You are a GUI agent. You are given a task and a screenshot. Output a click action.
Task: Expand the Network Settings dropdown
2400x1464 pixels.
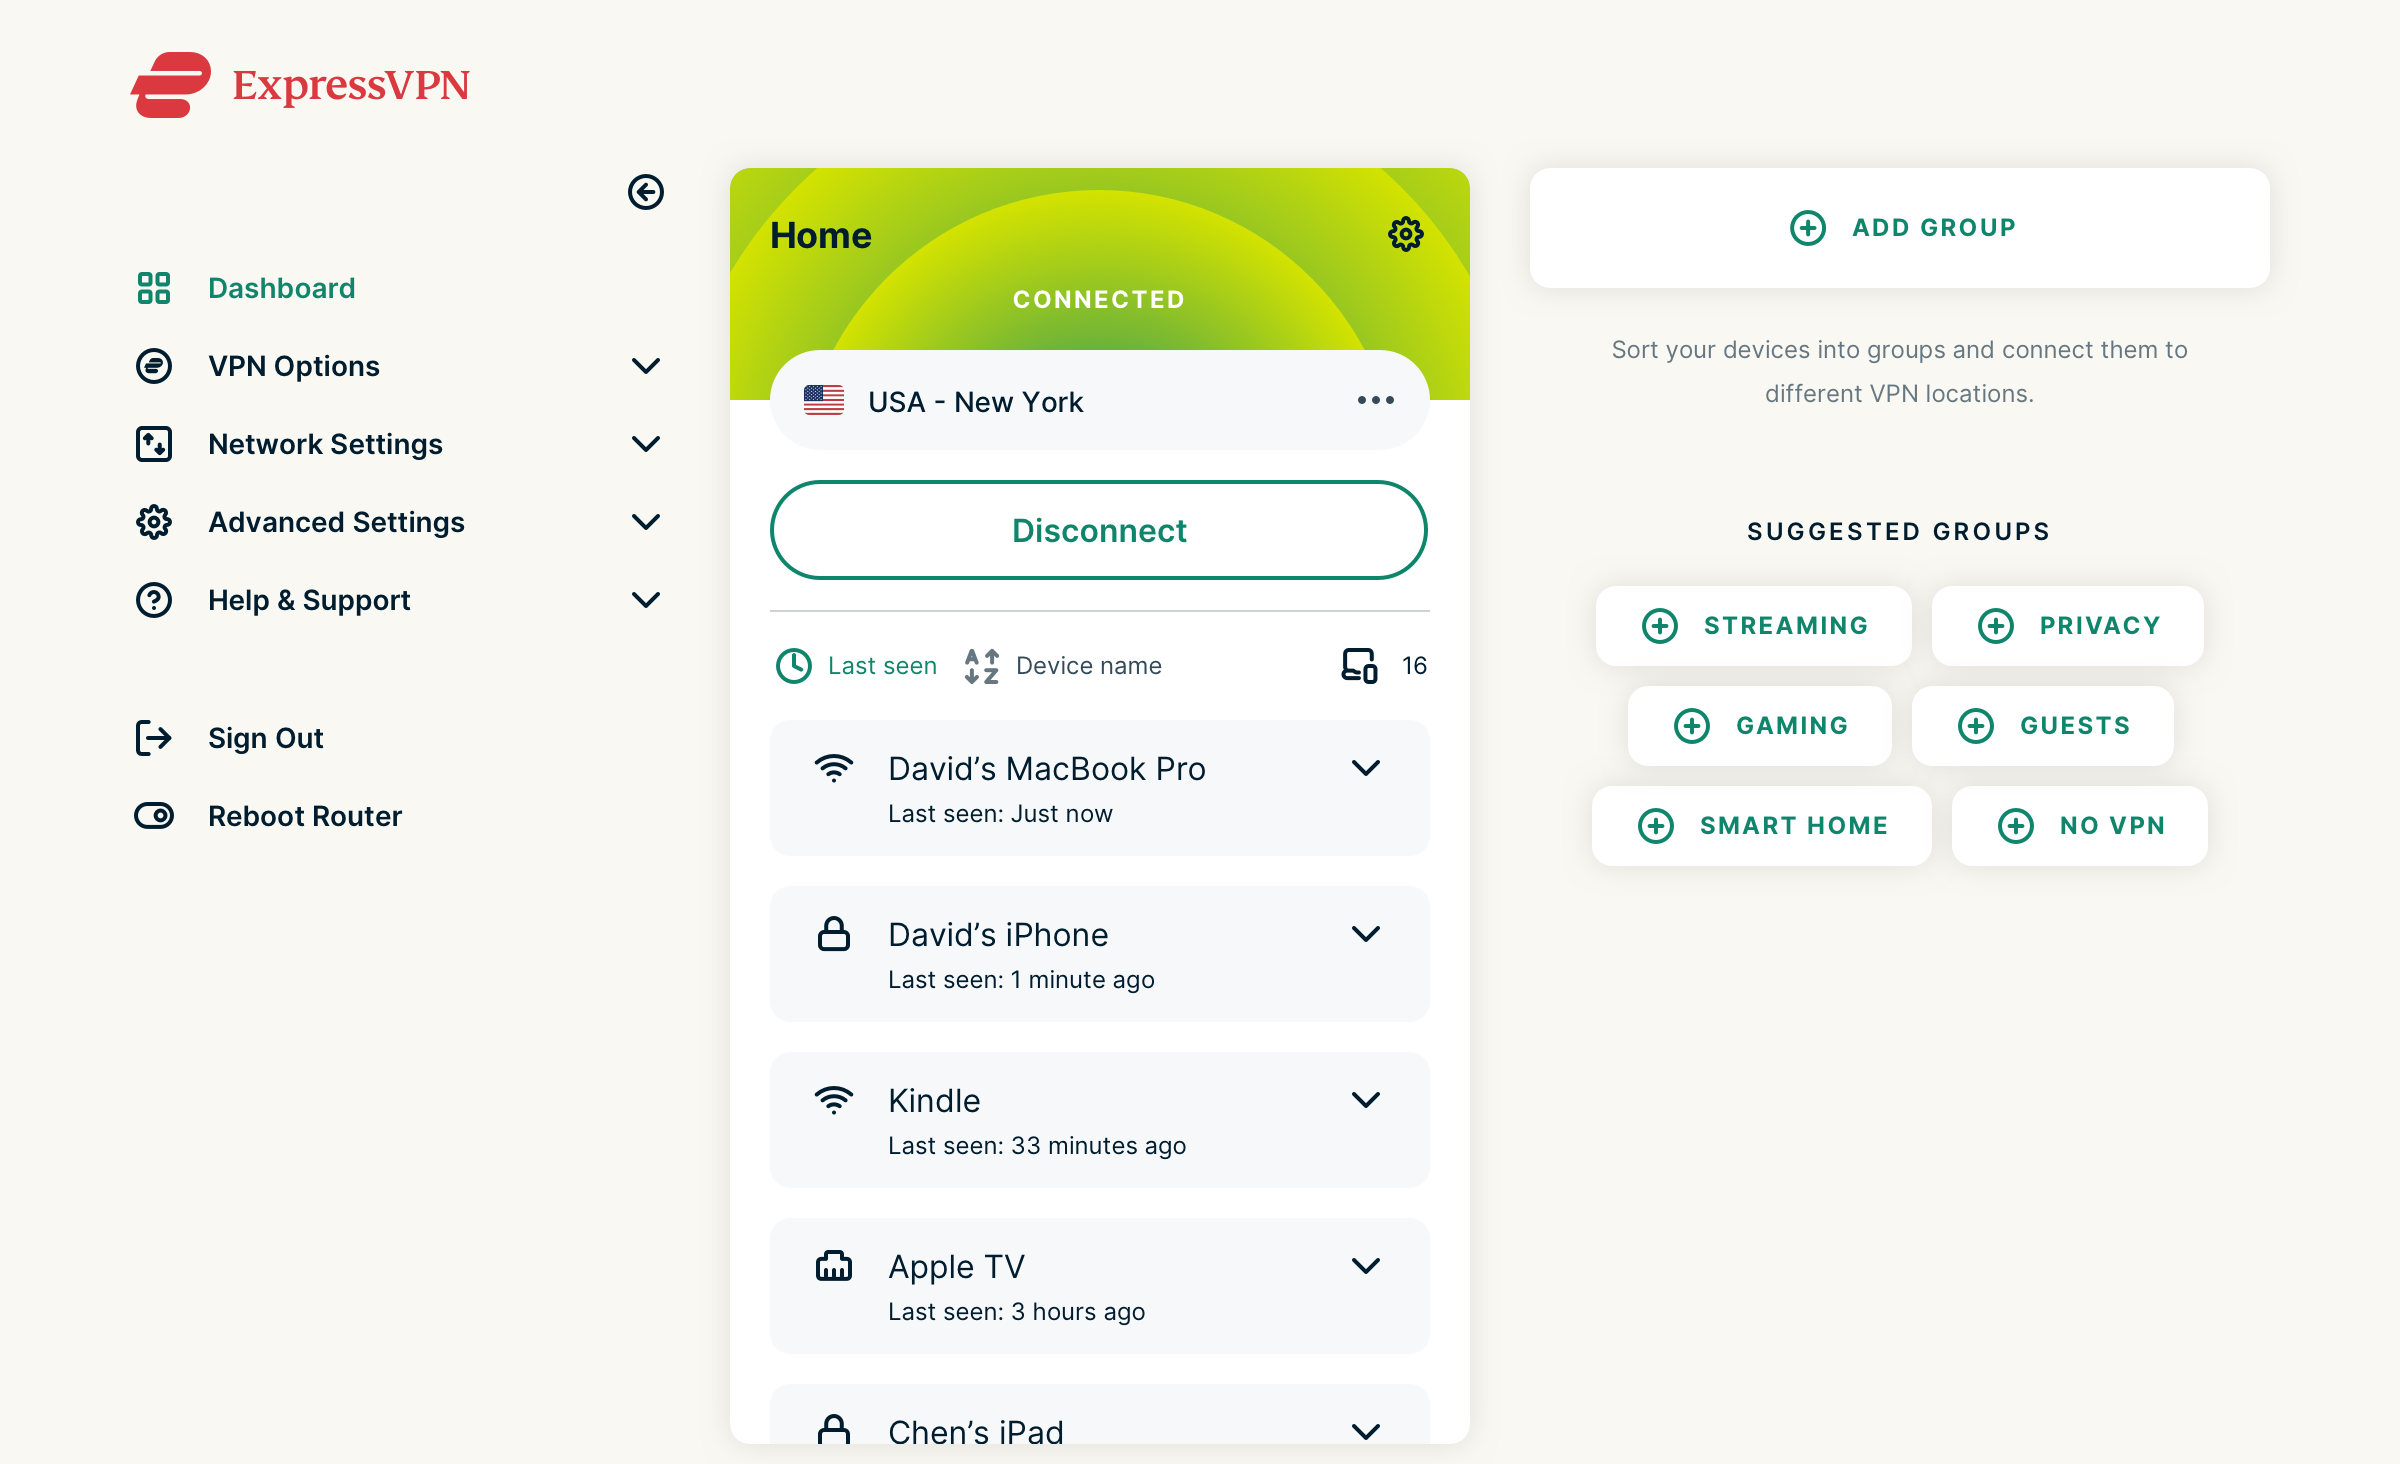(646, 442)
